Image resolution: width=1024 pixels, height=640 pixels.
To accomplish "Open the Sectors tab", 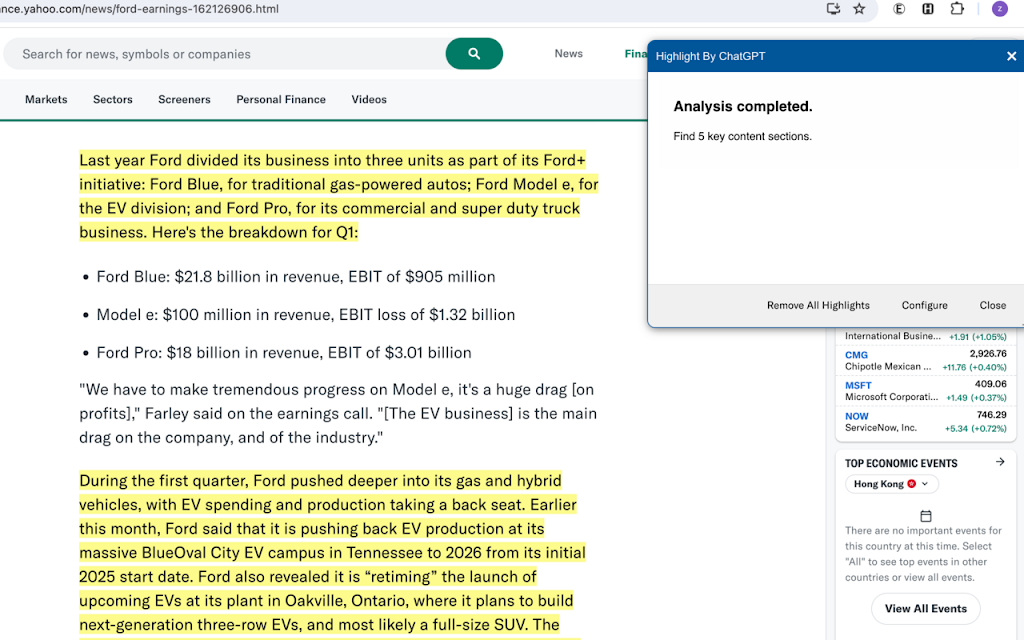I will pyautogui.click(x=112, y=99).
